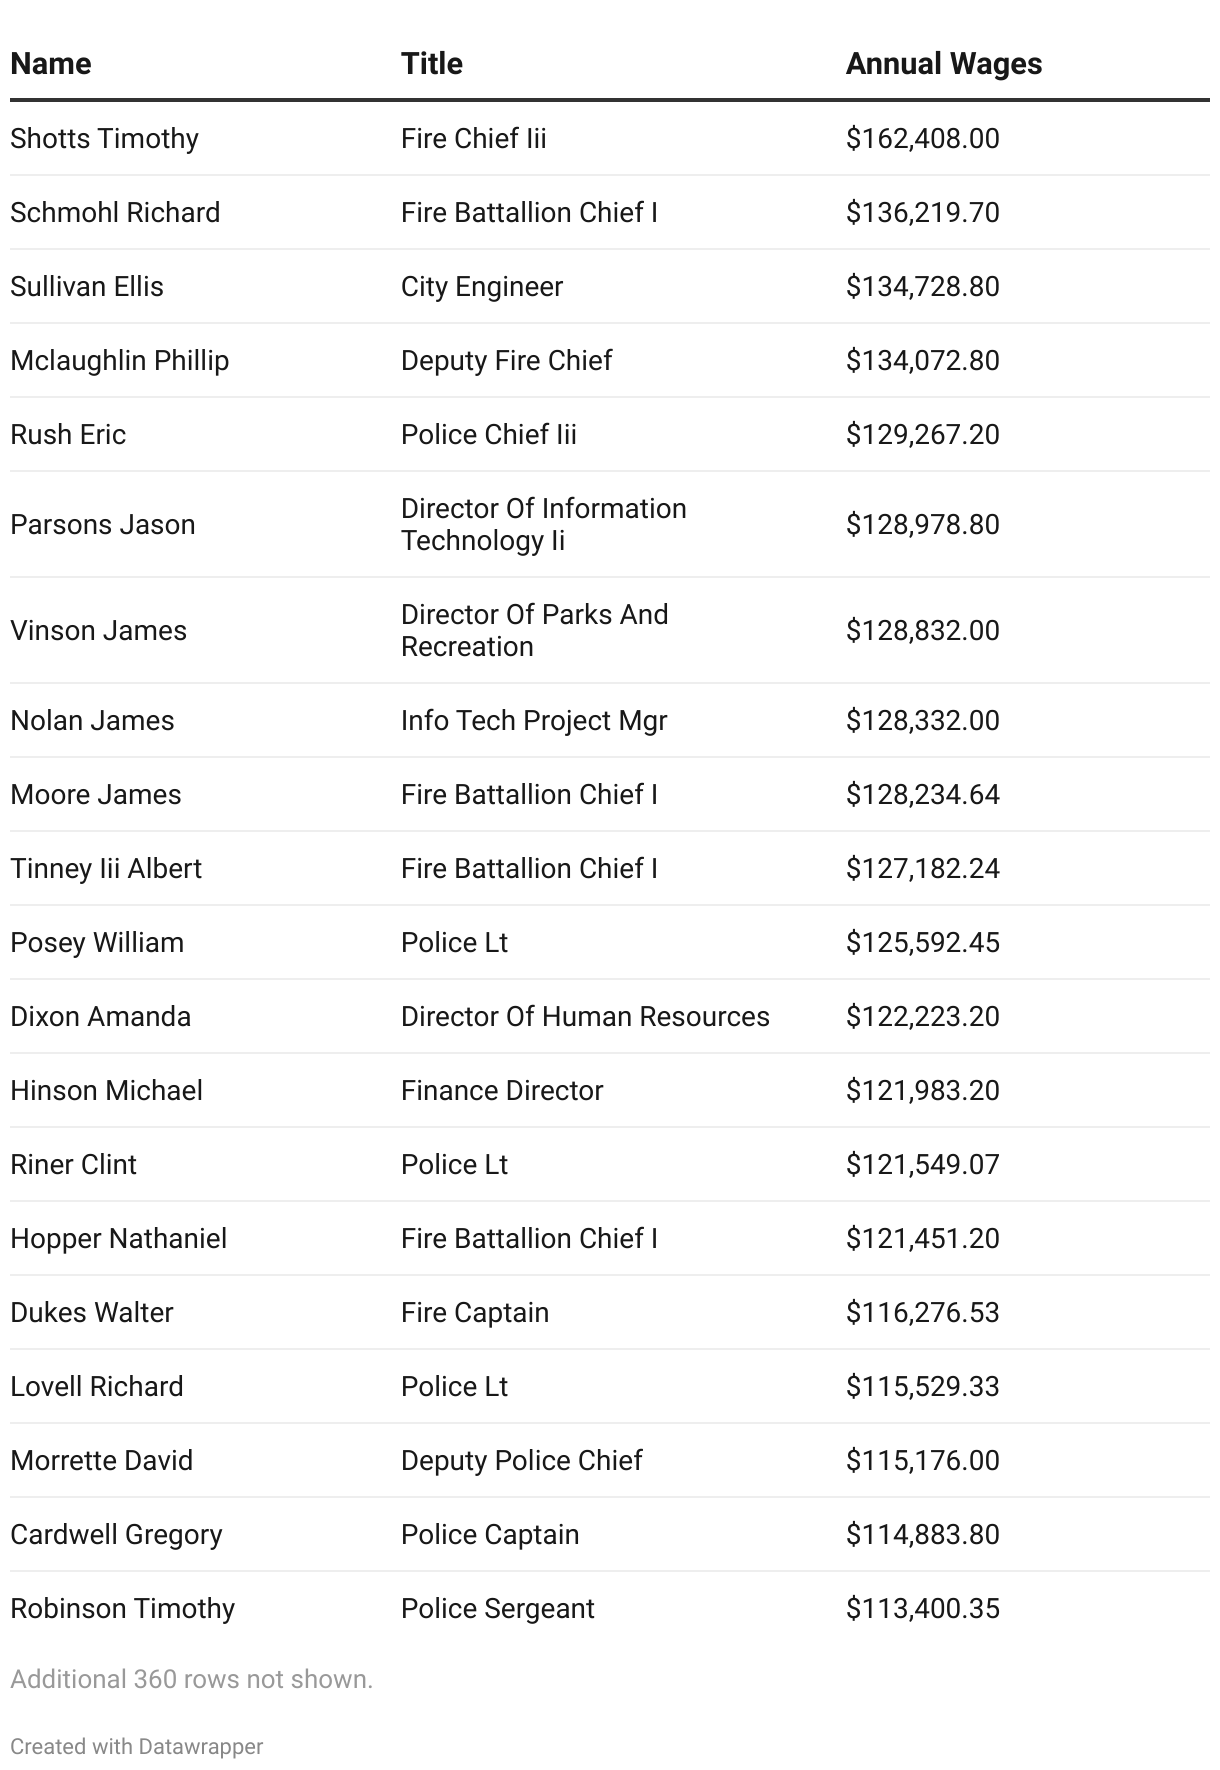The width and height of the screenshot is (1220, 1770).
Task: Click the Info Tech Project Mgr title
Action: pyautogui.click(x=534, y=720)
